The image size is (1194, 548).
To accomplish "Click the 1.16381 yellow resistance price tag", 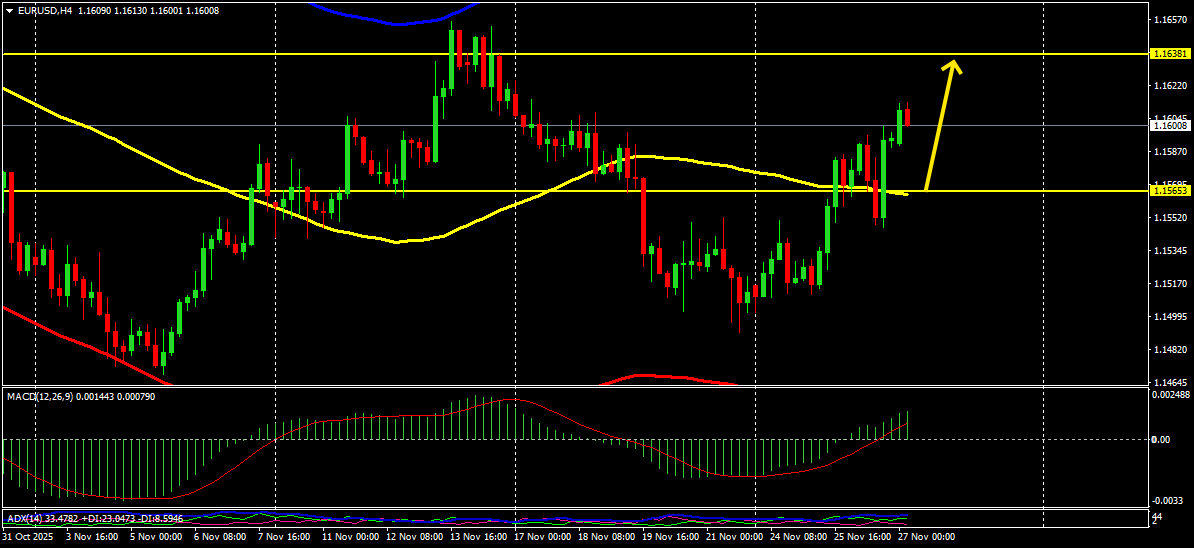I will click(x=1170, y=54).
